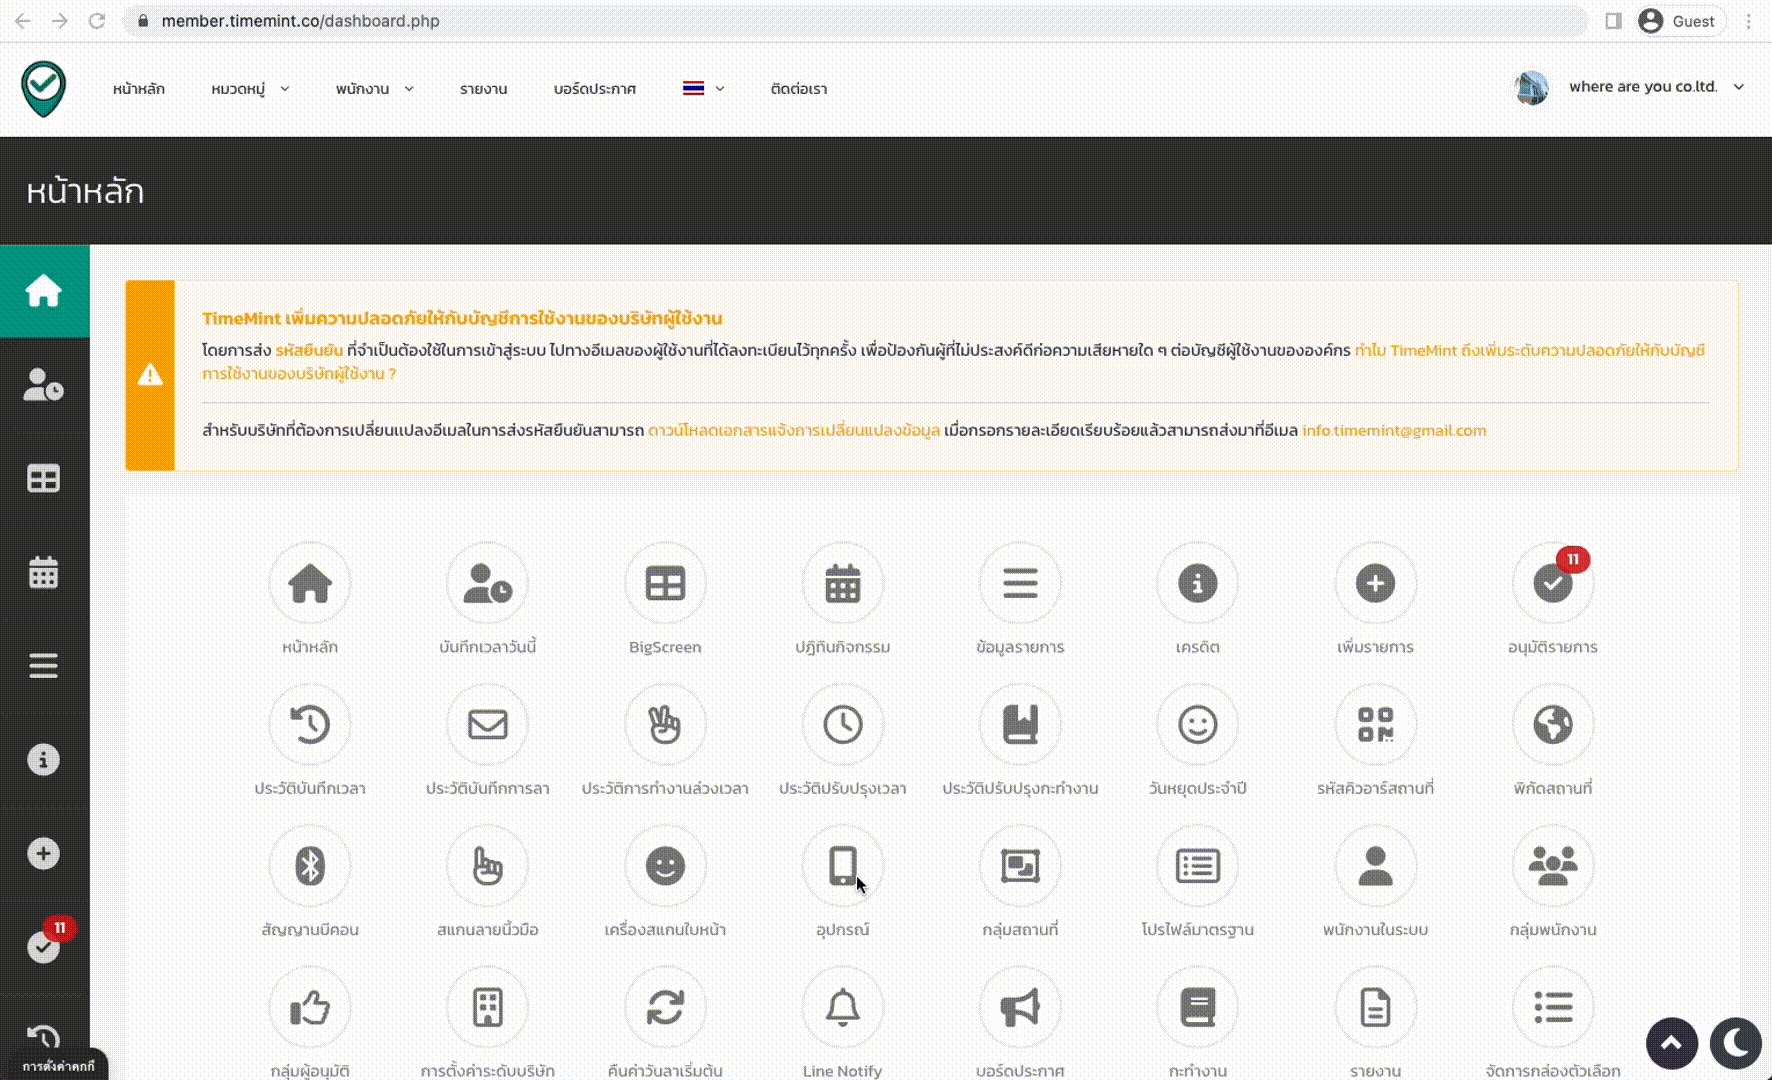This screenshot has width=1772, height=1080.
Task: Toggle dark mode with the moon button
Action: [x=1735, y=1044]
